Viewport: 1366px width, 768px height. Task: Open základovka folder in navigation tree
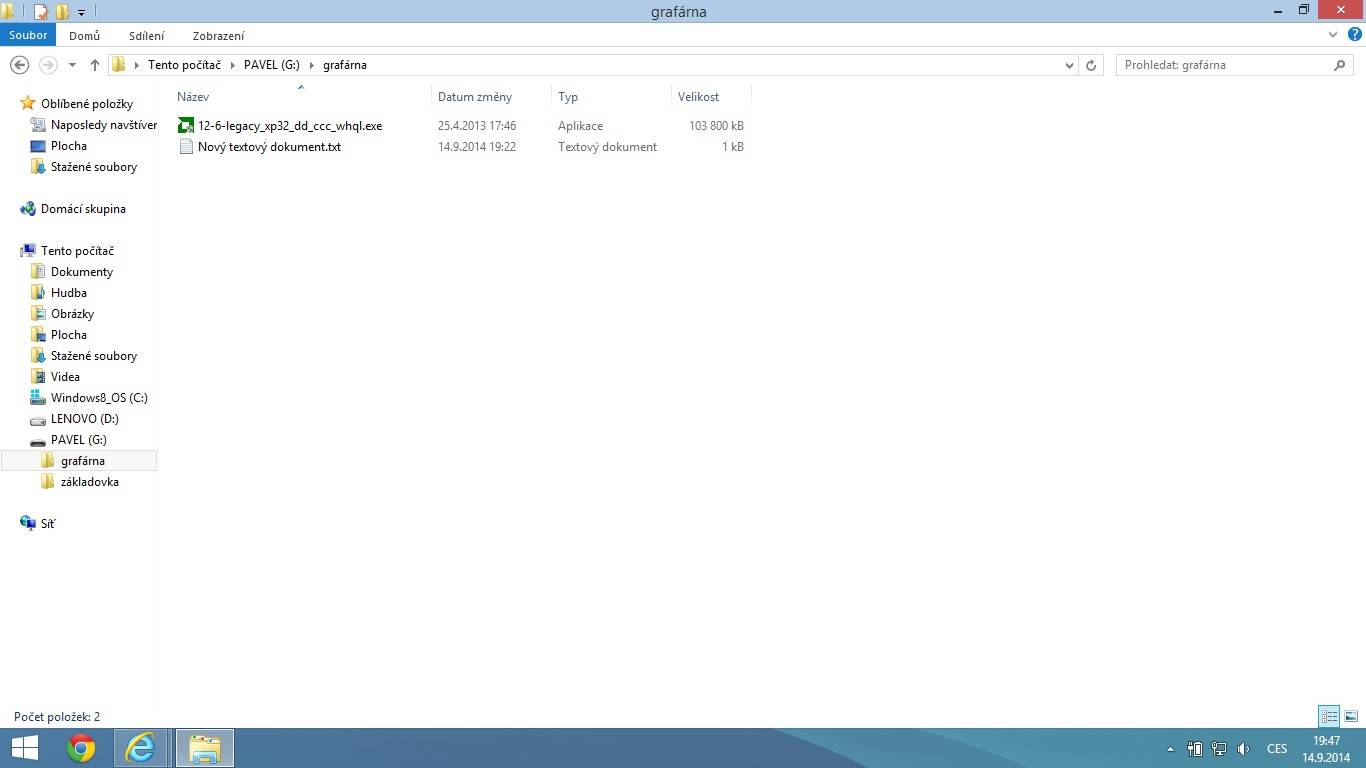pos(89,482)
